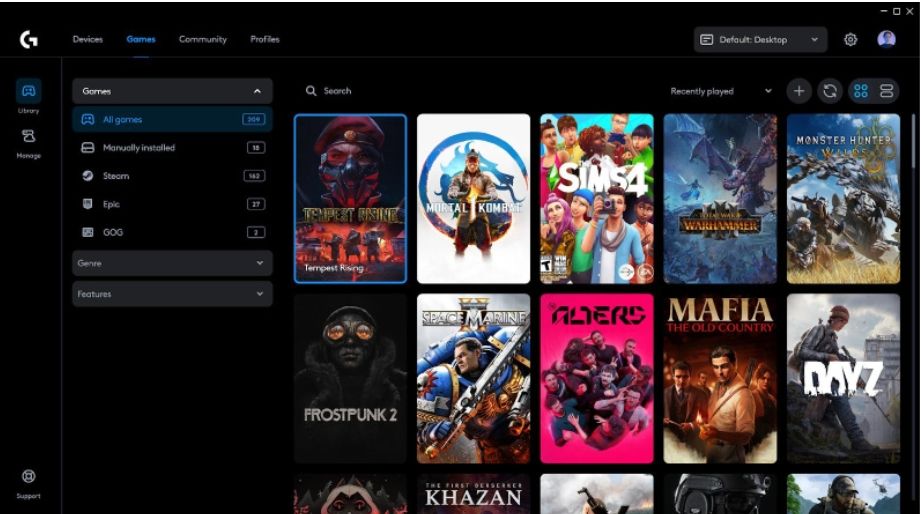This screenshot has height=514, width=921.
Task: Click the Logitech G logo
Action: (28, 39)
